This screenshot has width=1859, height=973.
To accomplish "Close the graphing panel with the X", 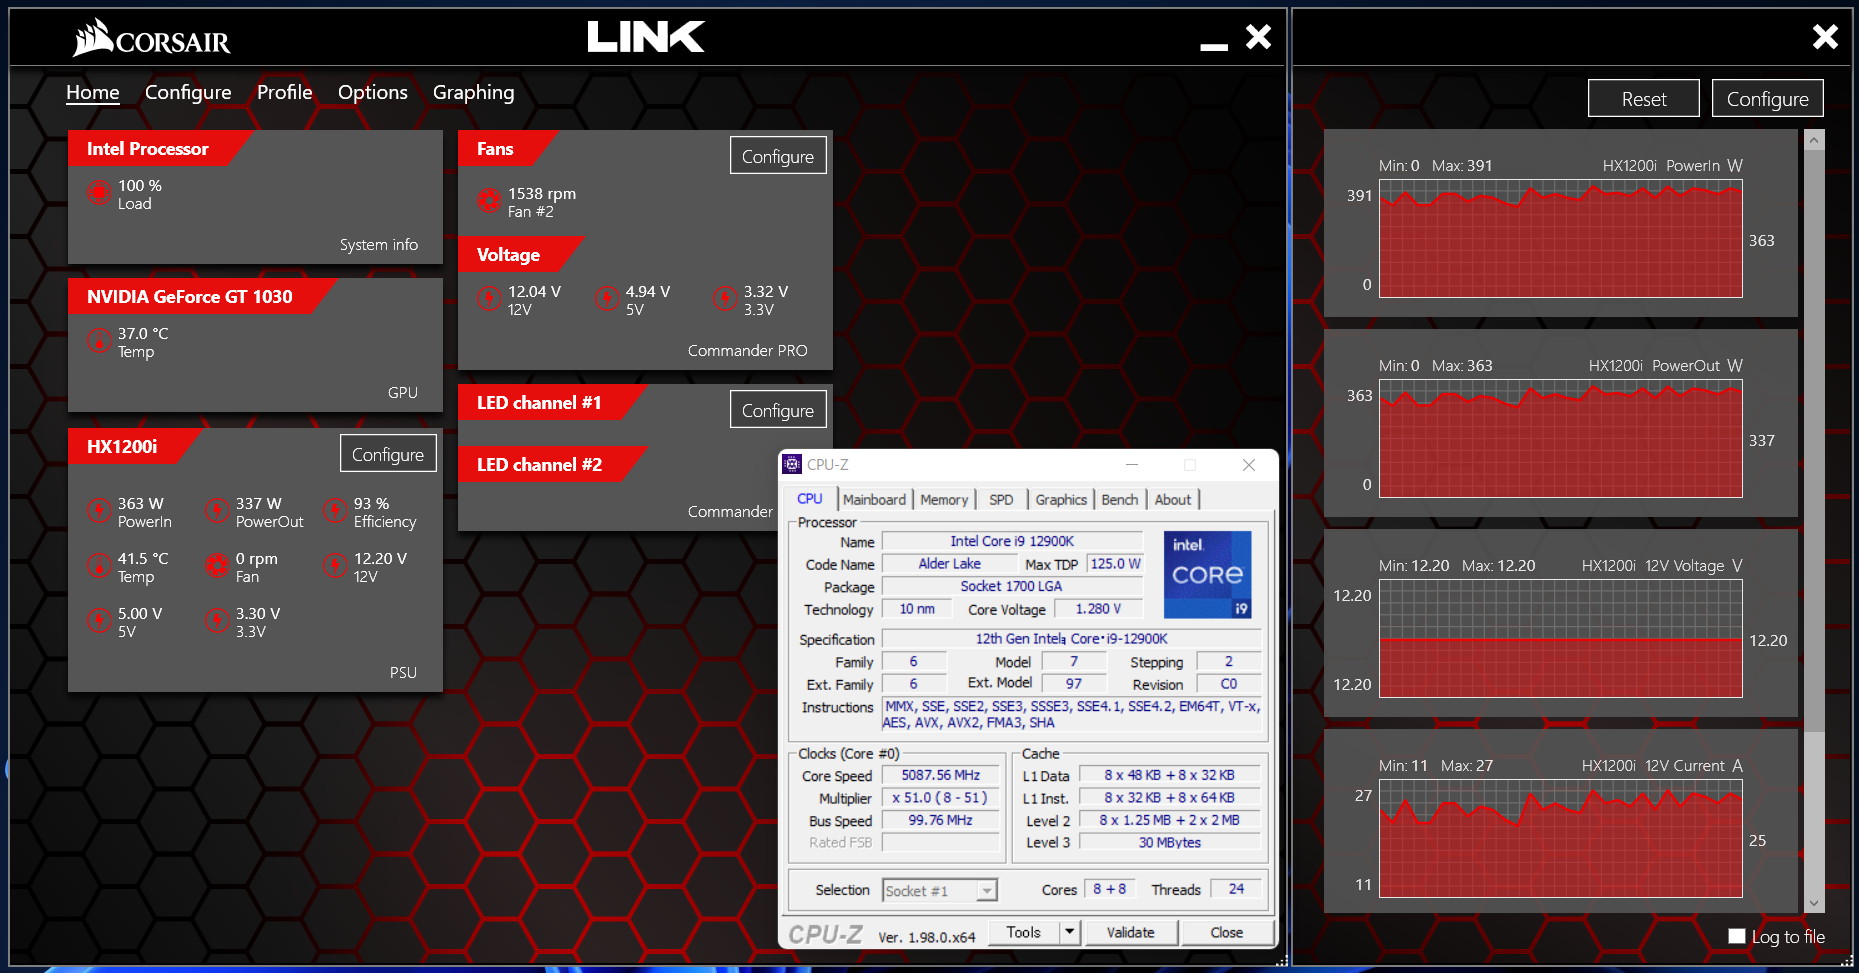I will coord(1825,37).
